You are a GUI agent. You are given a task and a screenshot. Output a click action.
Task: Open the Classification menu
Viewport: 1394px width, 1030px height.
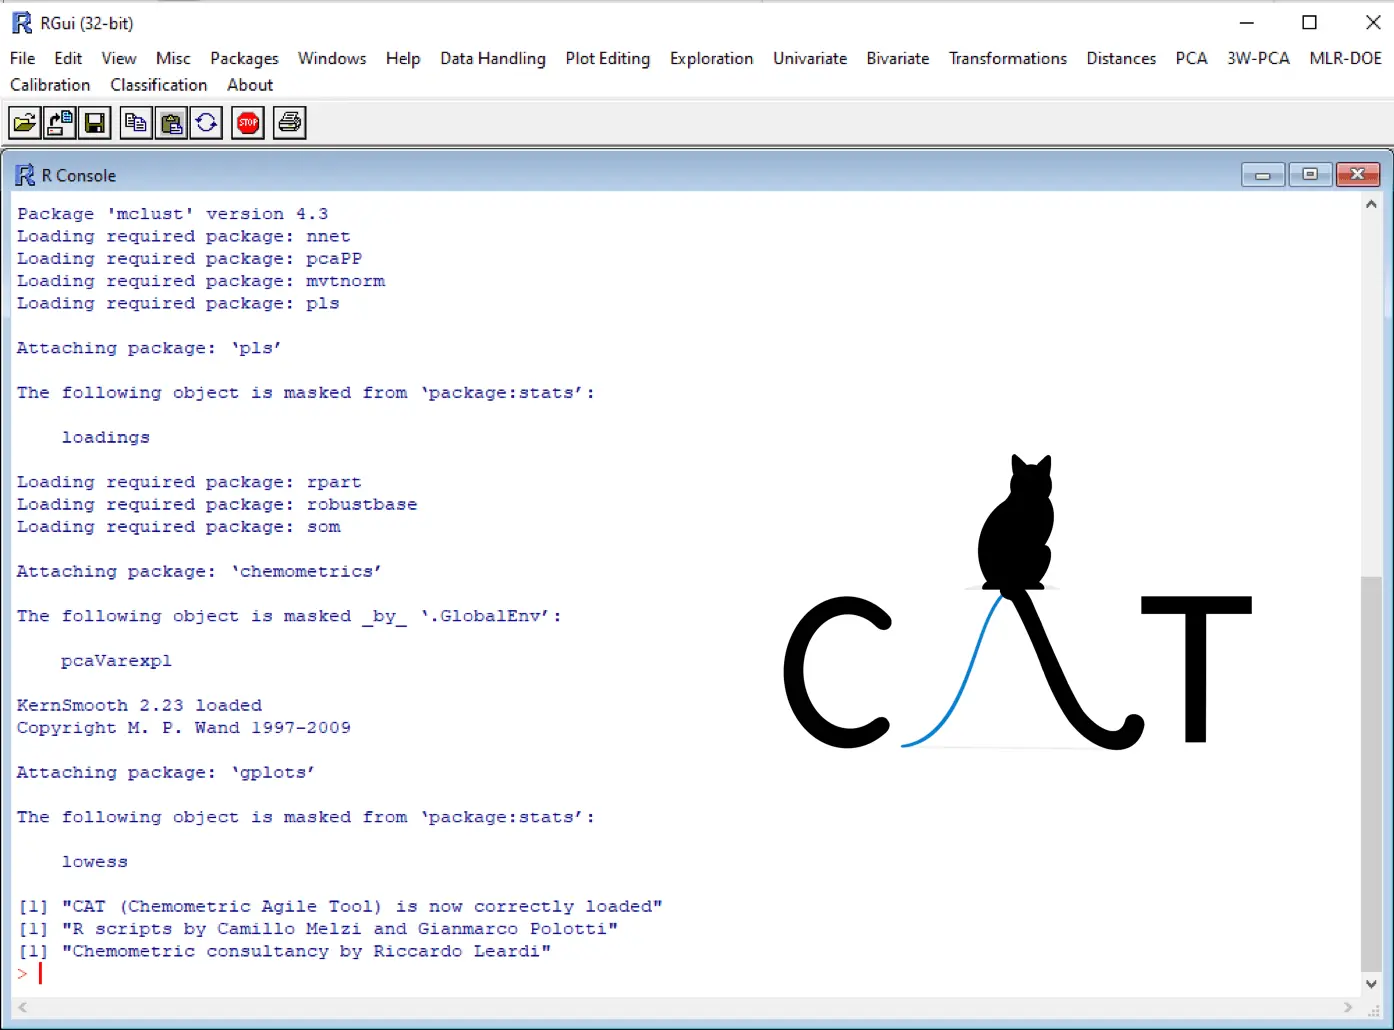158,84
